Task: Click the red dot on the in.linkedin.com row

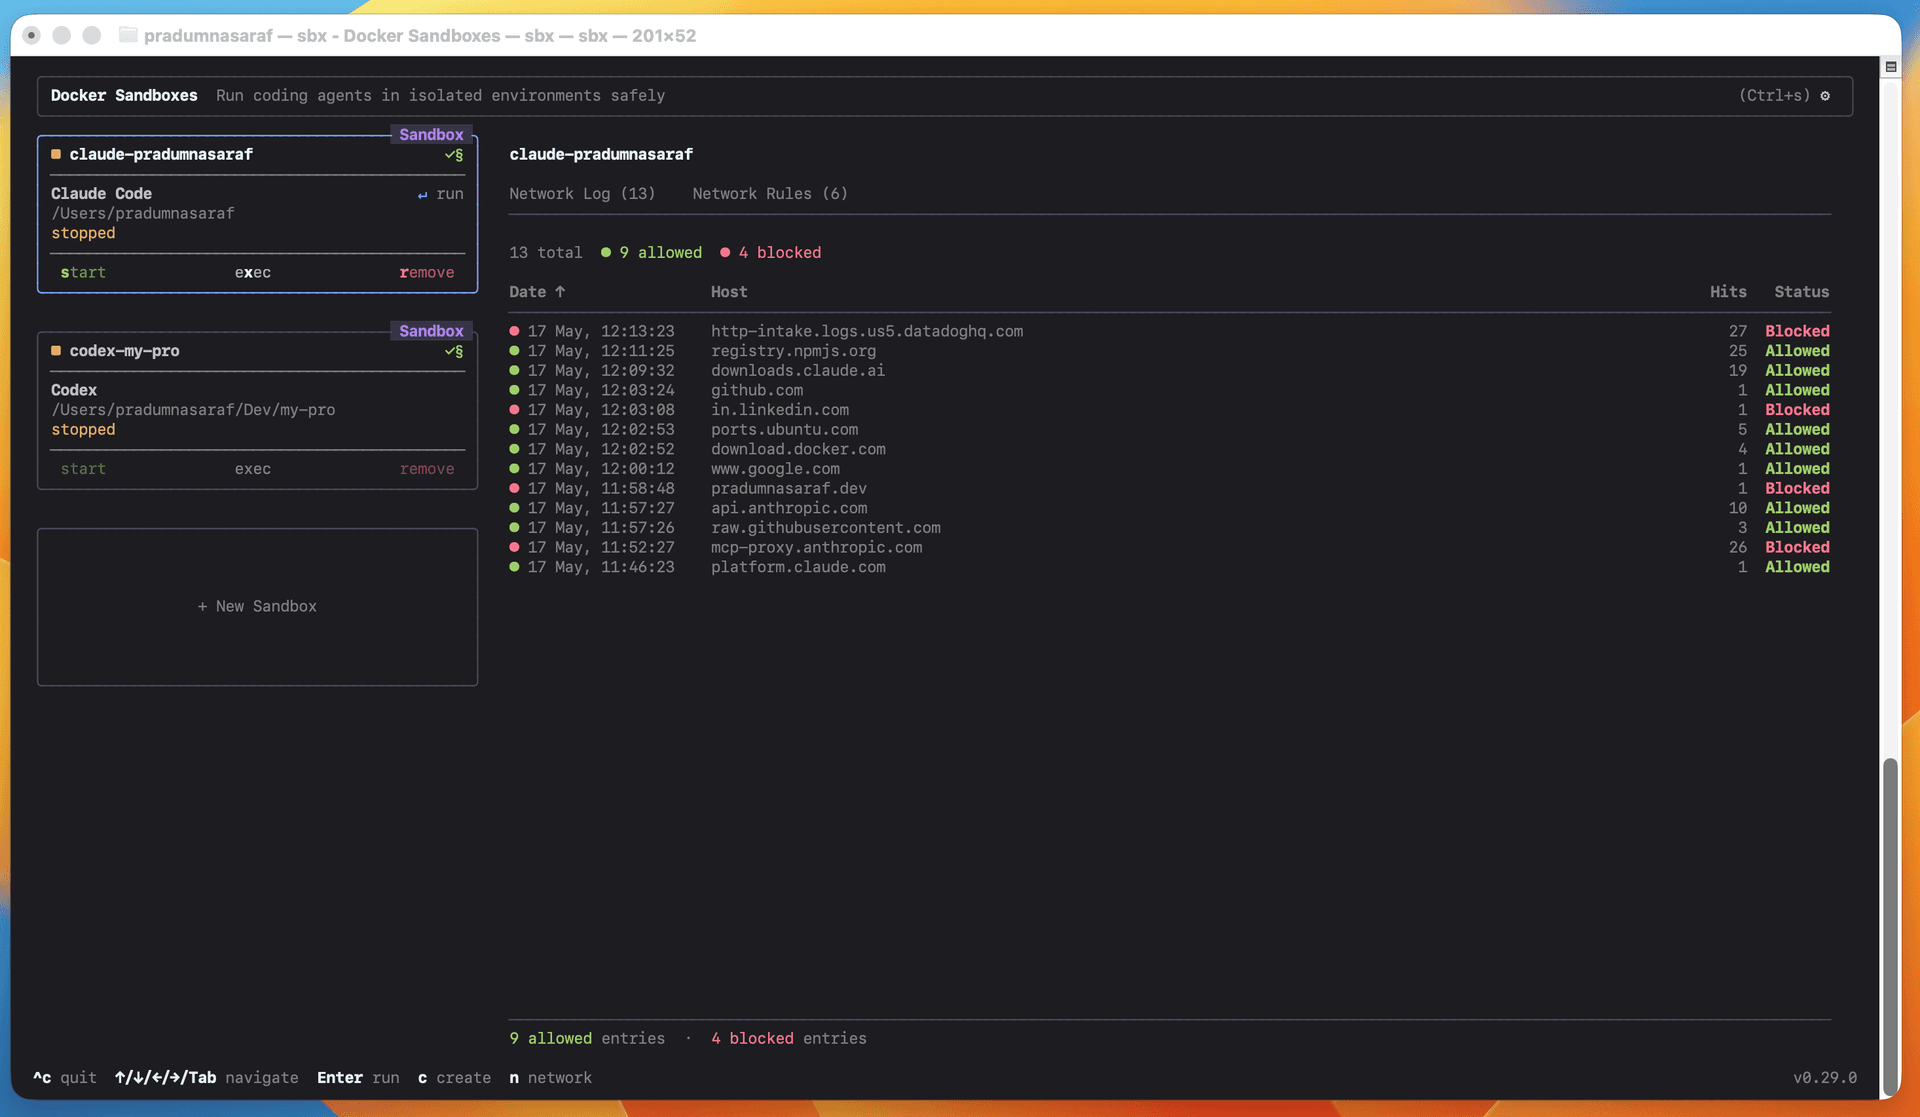Action: pos(514,410)
